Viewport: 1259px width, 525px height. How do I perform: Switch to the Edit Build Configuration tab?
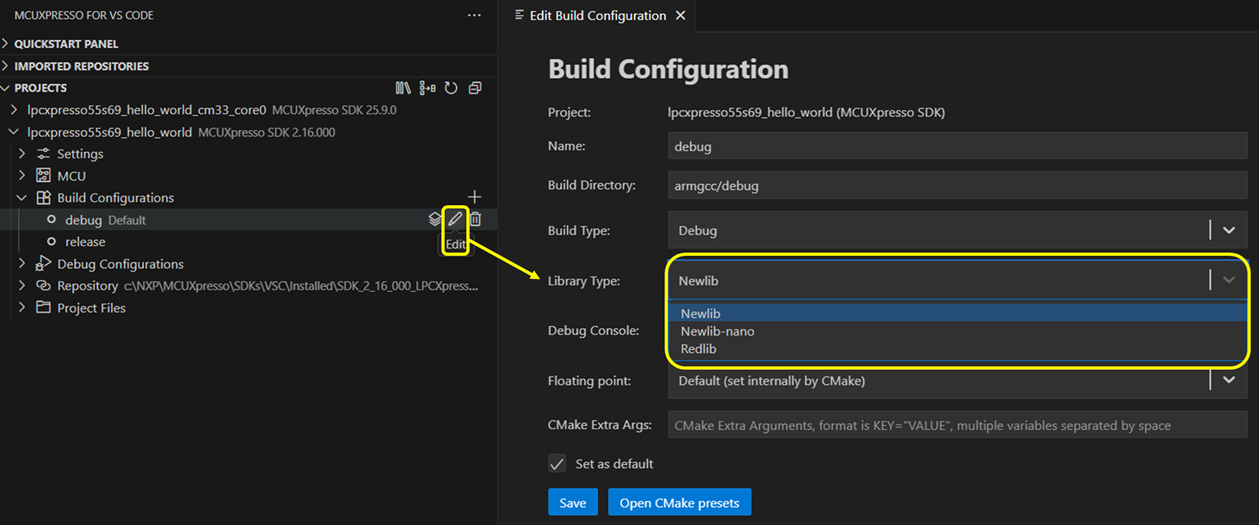(x=596, y=16)
